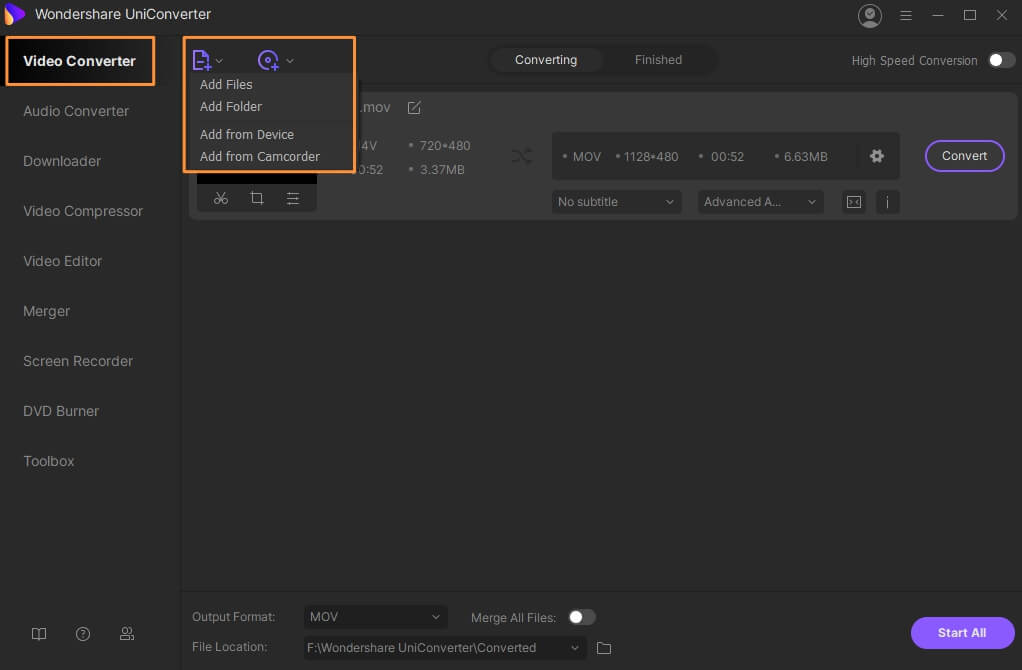Image resolution: width=1022 pixels, height=670 pixels.
Task: Open the help question mark icon
Action: tap(83, 634)
